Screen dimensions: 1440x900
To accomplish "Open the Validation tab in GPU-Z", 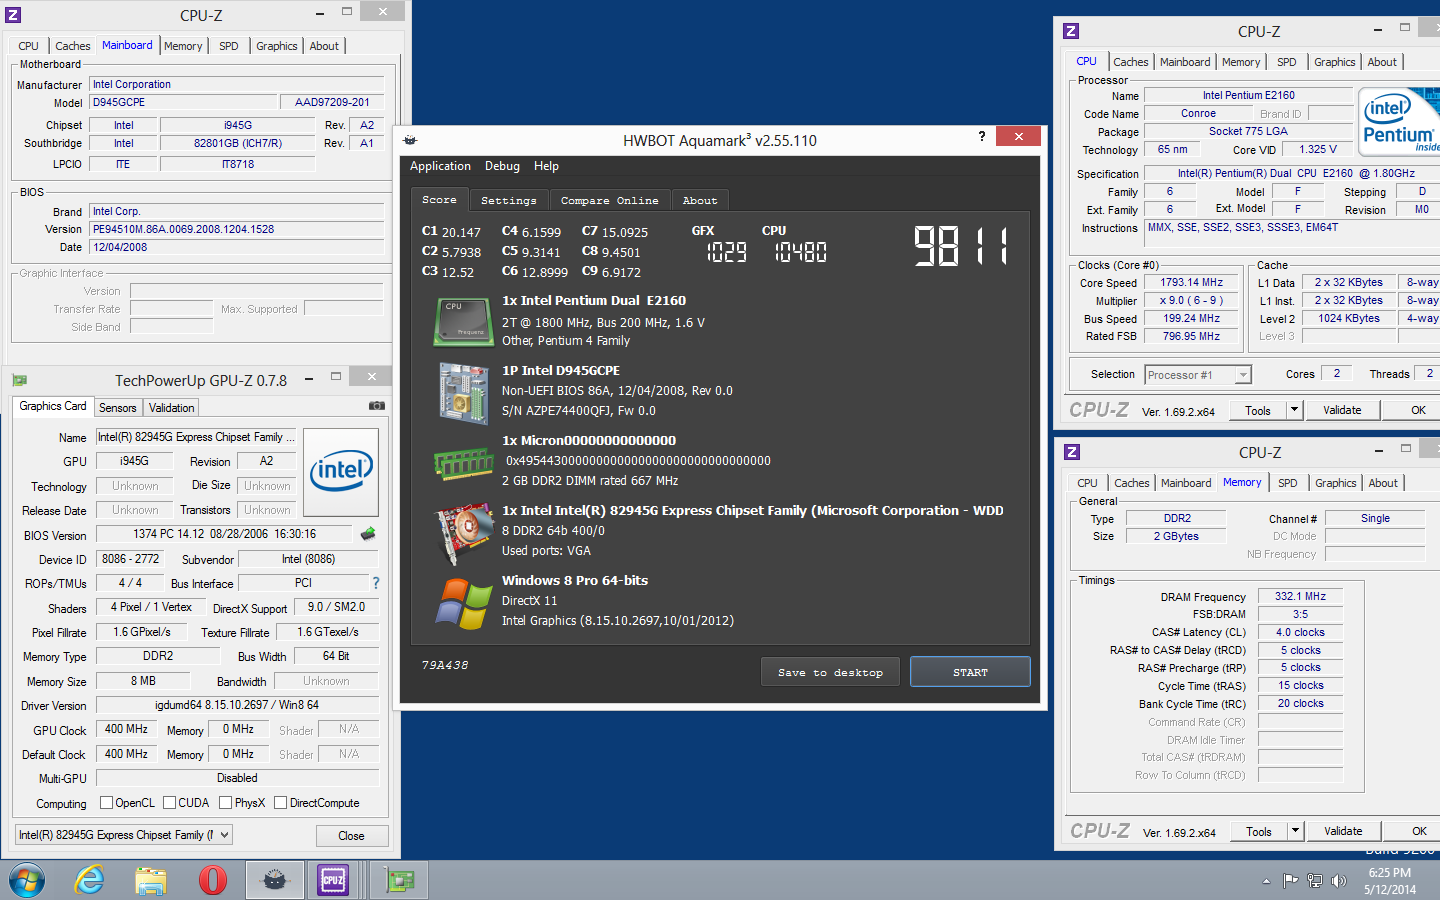I will pos(172,408).
